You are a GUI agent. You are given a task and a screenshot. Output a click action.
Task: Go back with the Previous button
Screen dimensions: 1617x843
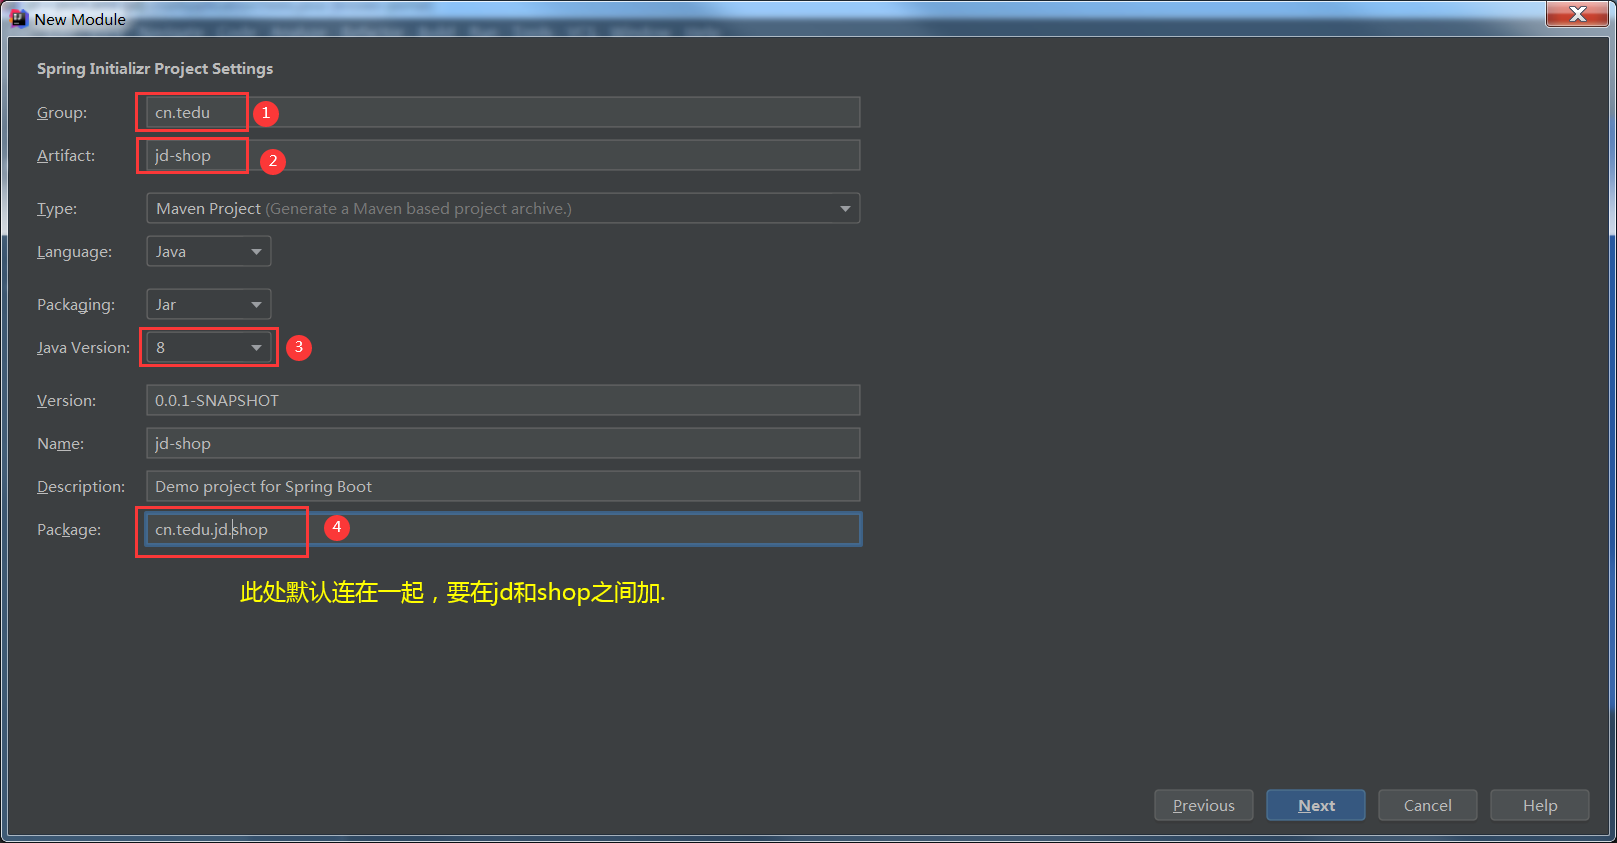tap(1204, 805)
